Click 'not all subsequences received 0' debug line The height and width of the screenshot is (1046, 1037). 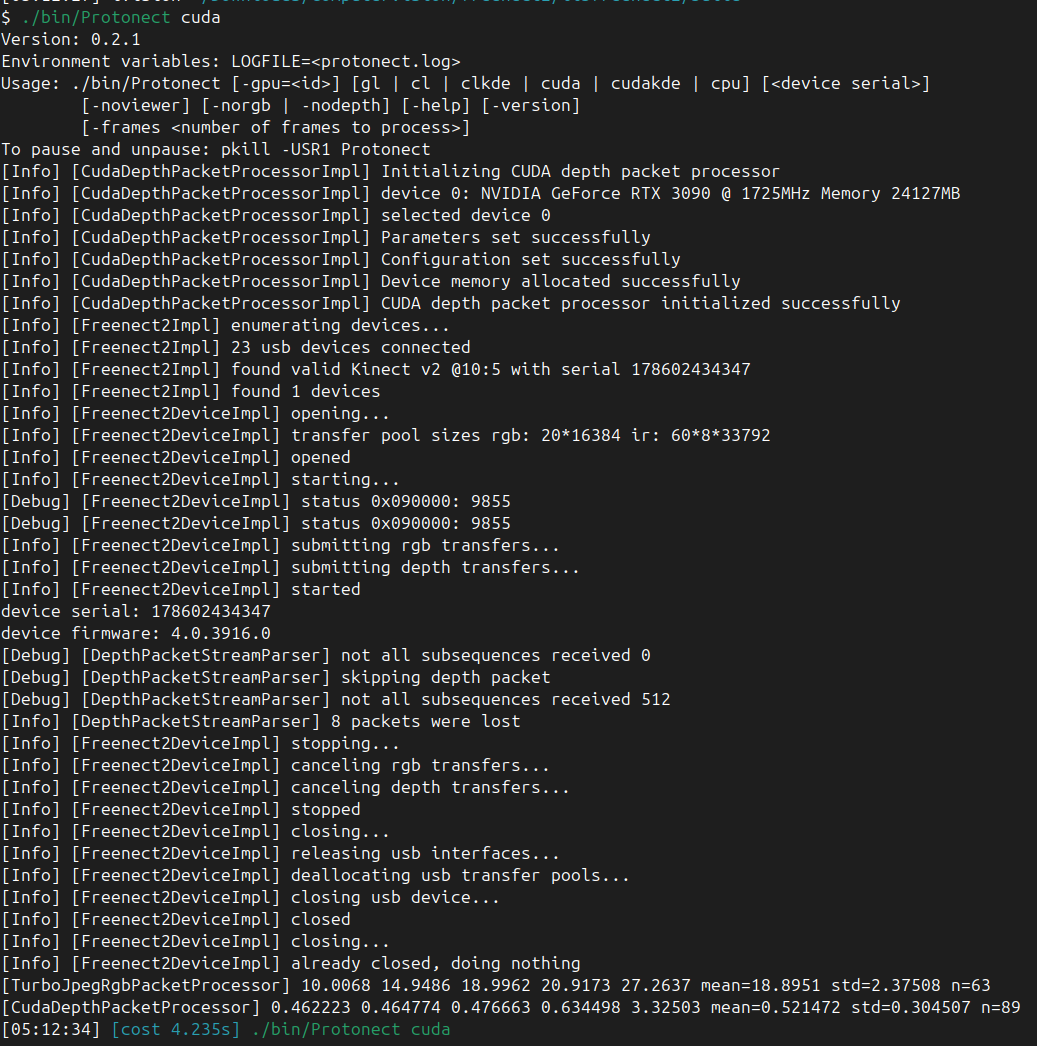325,656
